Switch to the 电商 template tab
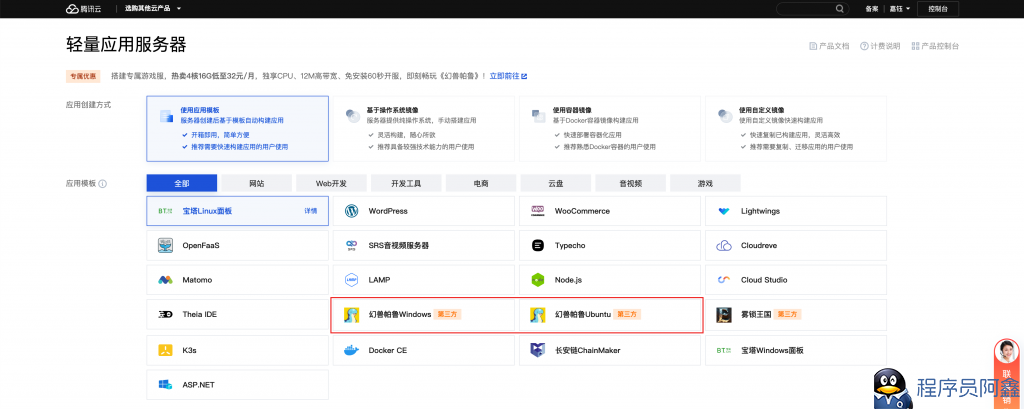Viewport: 1024px width, 409px height. coord(481,183)
